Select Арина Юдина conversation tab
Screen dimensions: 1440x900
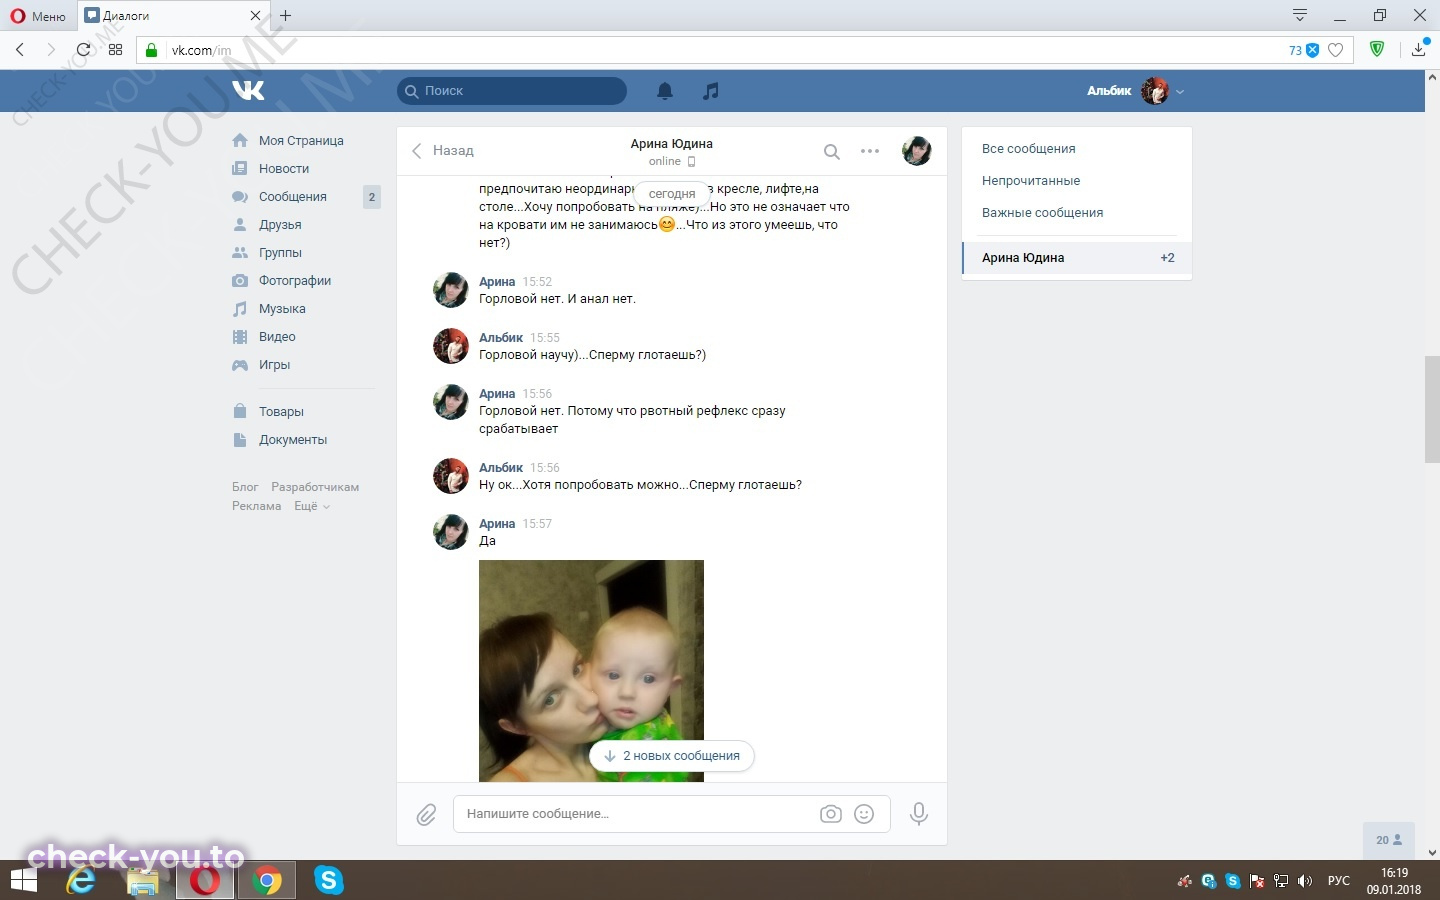(1077, 258)
